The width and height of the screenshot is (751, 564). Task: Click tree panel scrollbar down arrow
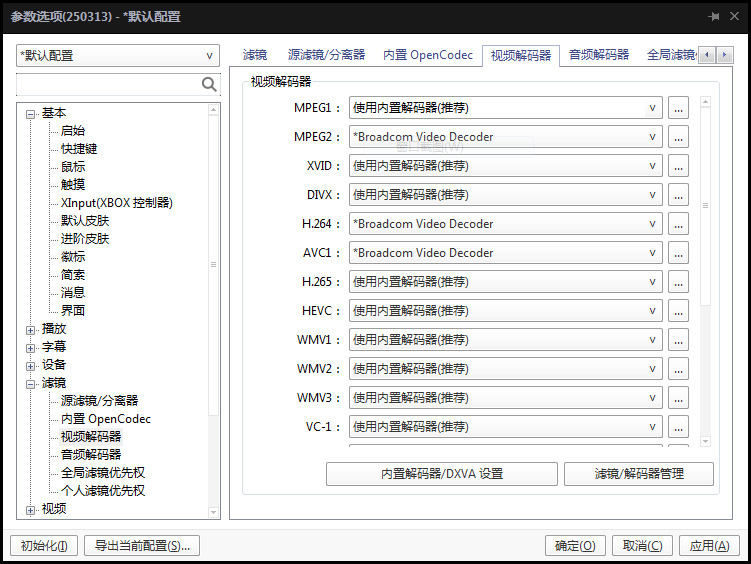(x=214, y=512)
